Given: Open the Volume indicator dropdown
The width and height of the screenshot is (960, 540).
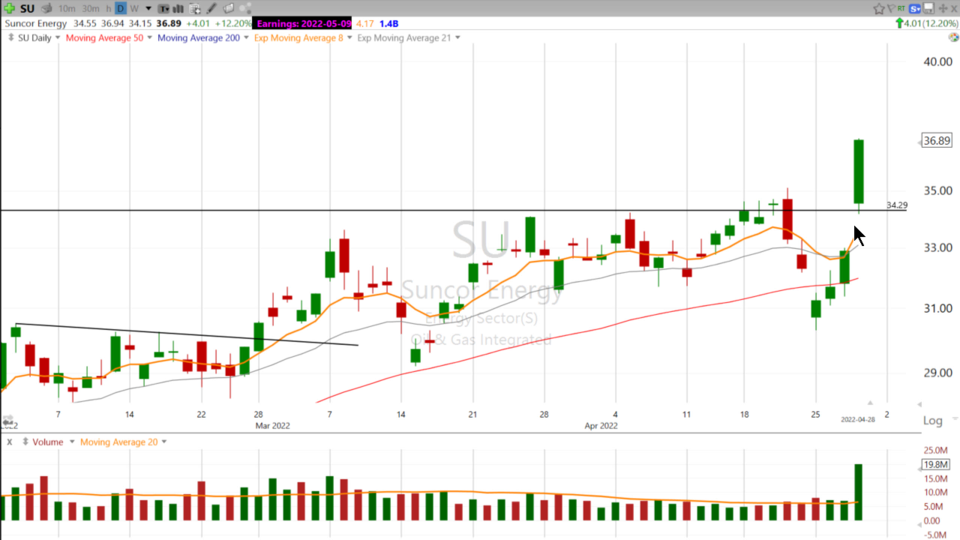Looking at the screenshot, I should click(x=72, y=442).
